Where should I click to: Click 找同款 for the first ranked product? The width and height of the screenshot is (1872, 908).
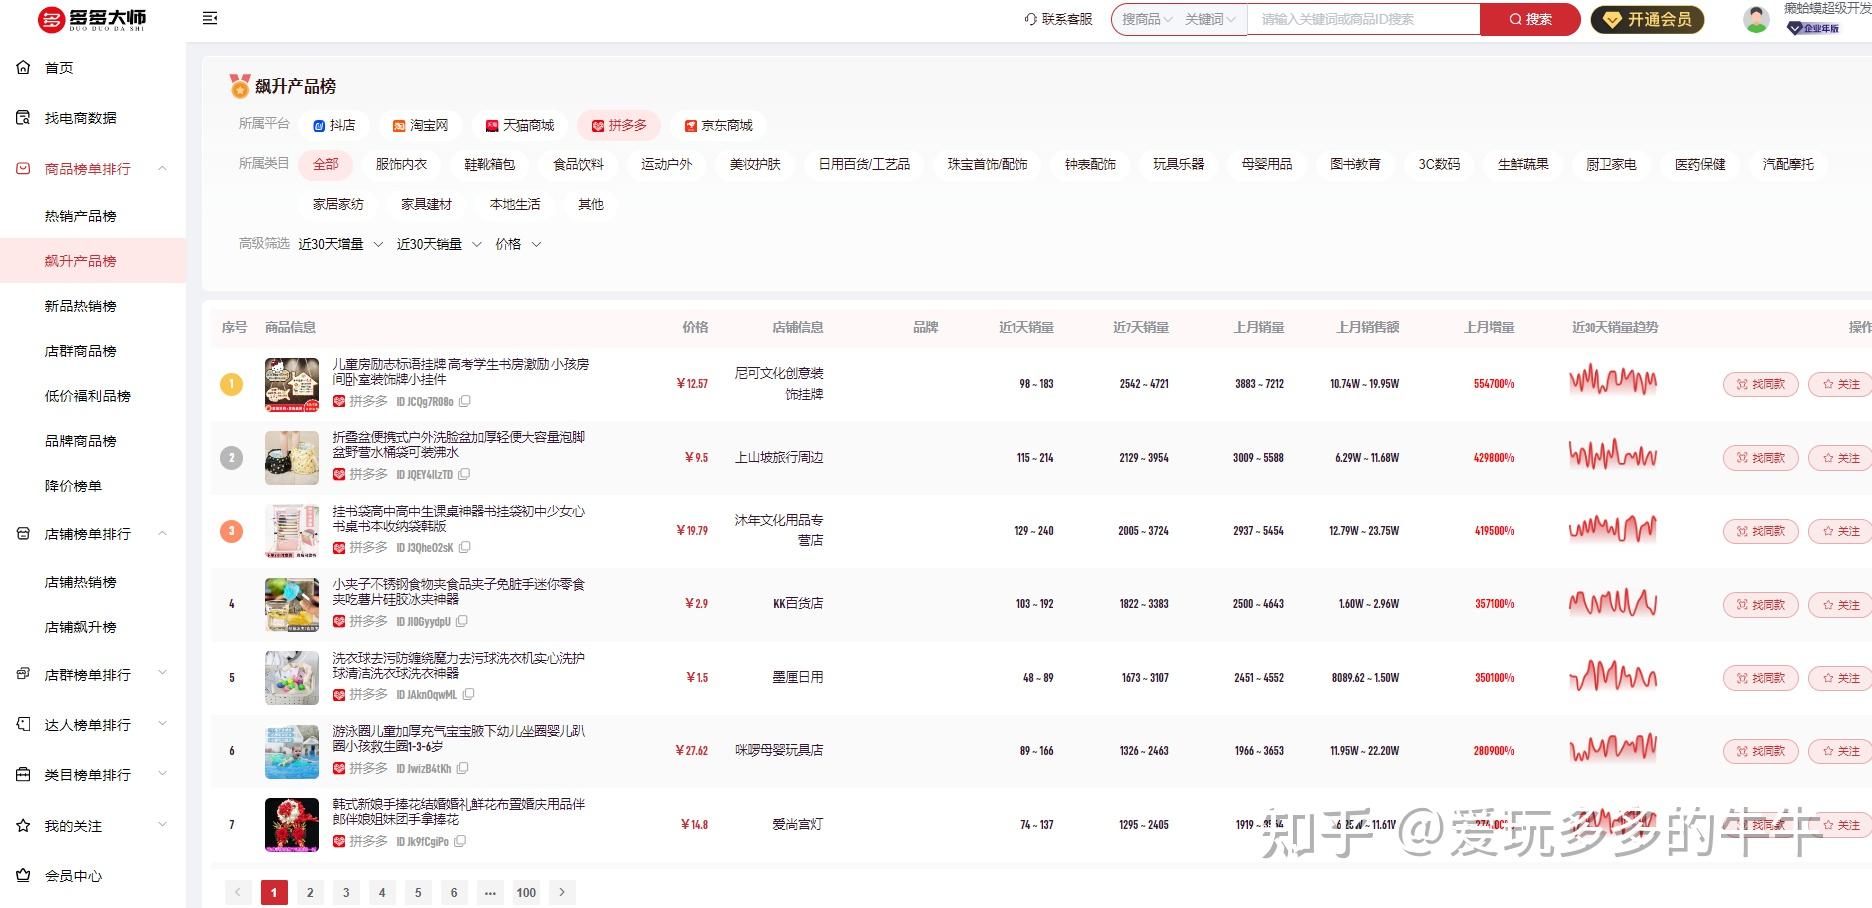click(1760, 384)
